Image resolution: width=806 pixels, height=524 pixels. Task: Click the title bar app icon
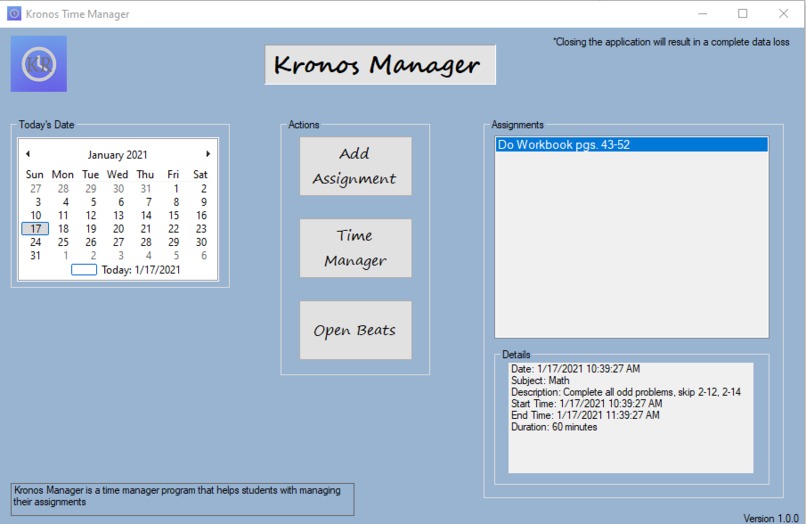coord(14,14)
